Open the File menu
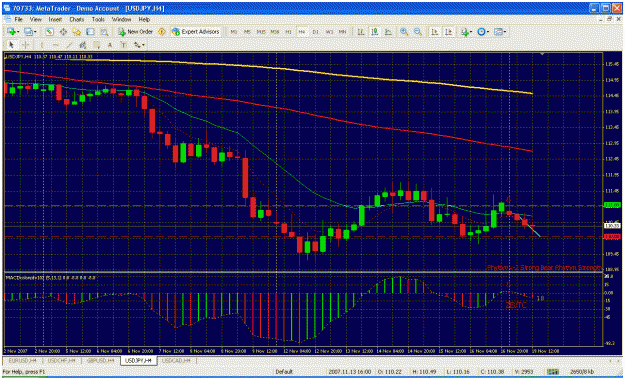 [x=18, y=19]
